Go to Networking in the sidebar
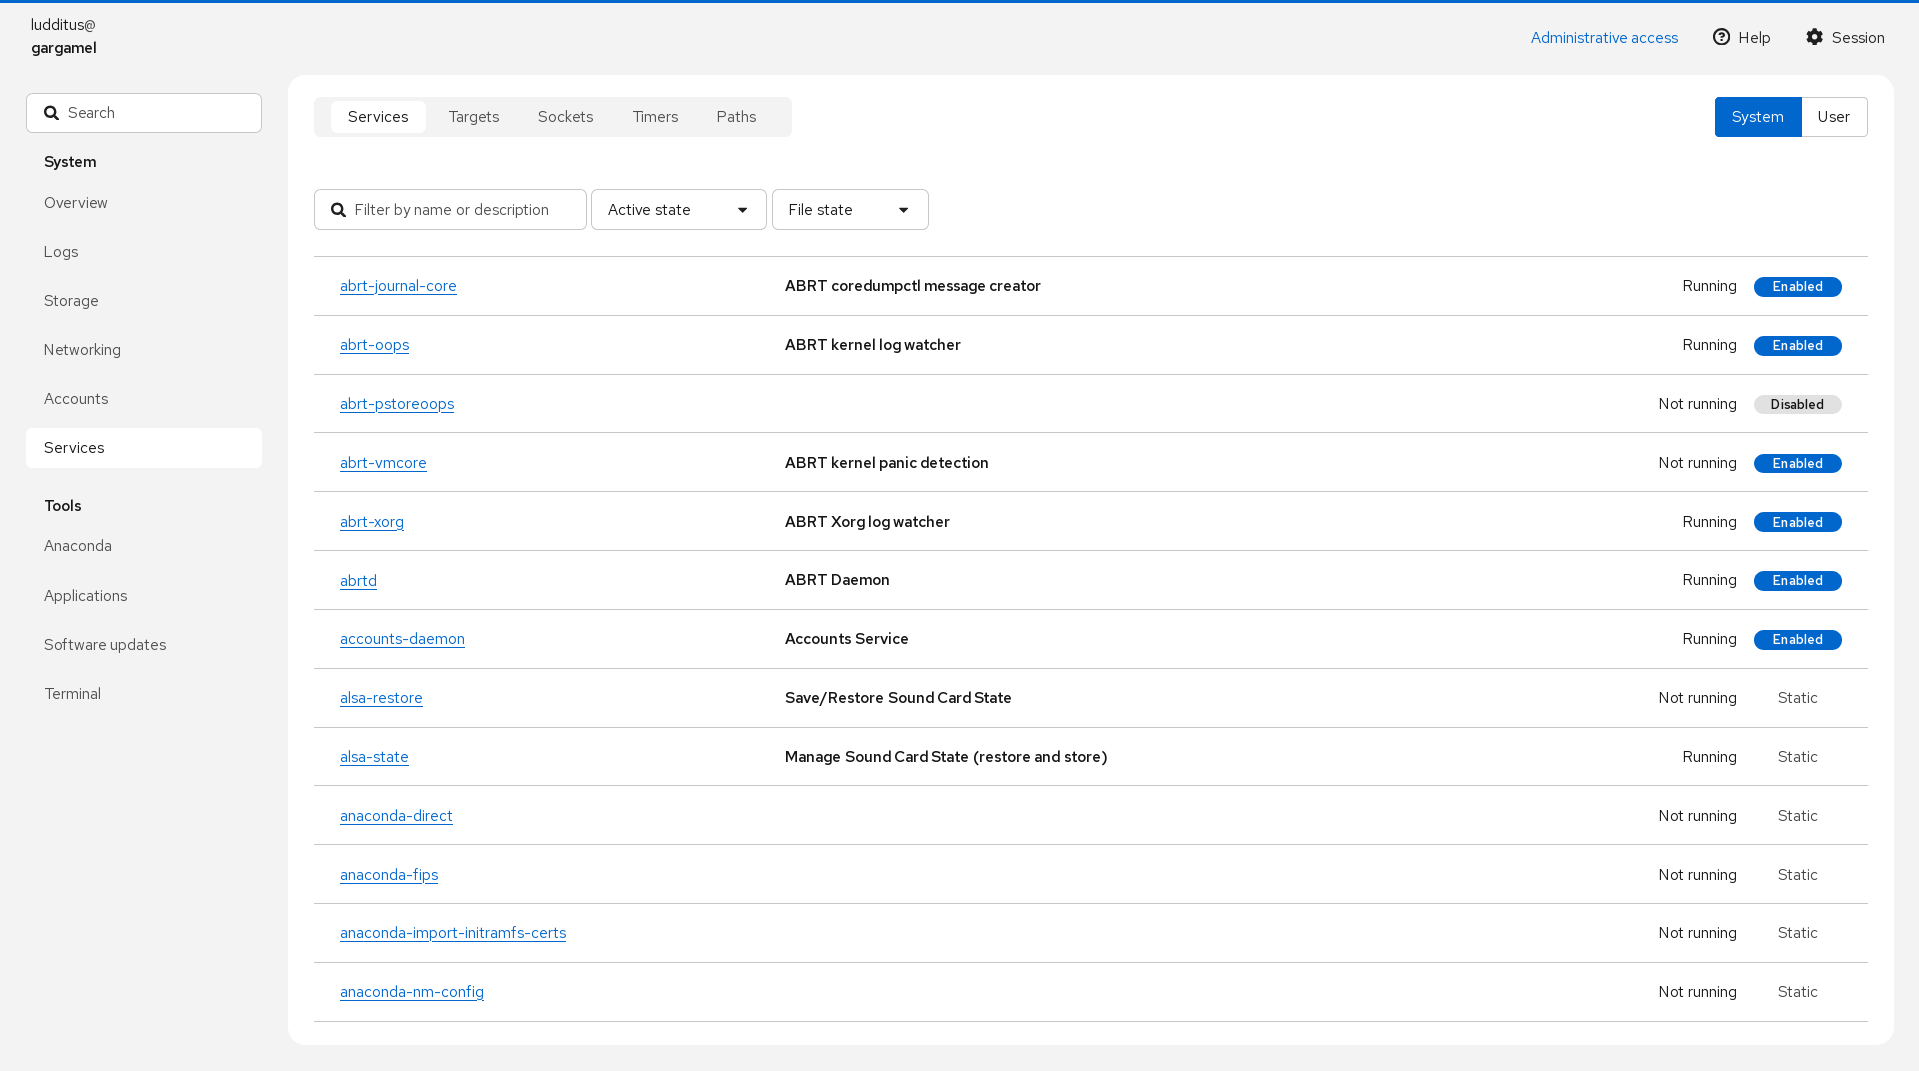Viewport: 1919px width, 1071px height. click(x=82, y=350)
